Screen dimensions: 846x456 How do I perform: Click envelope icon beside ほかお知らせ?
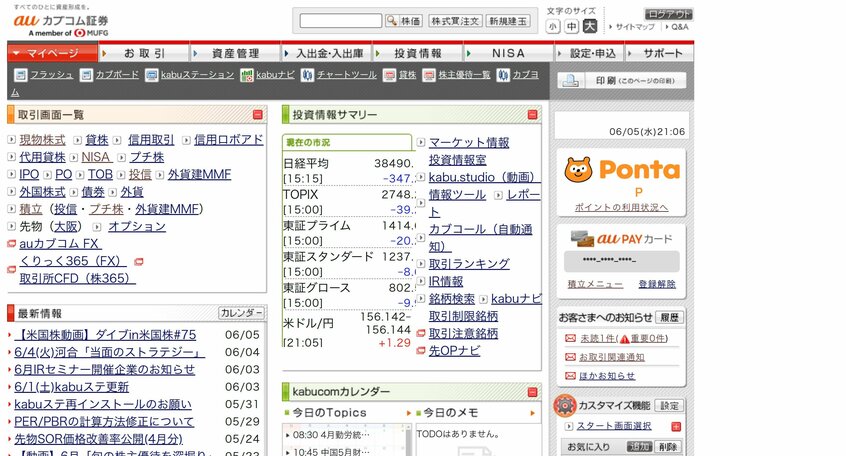pos(570,376)
